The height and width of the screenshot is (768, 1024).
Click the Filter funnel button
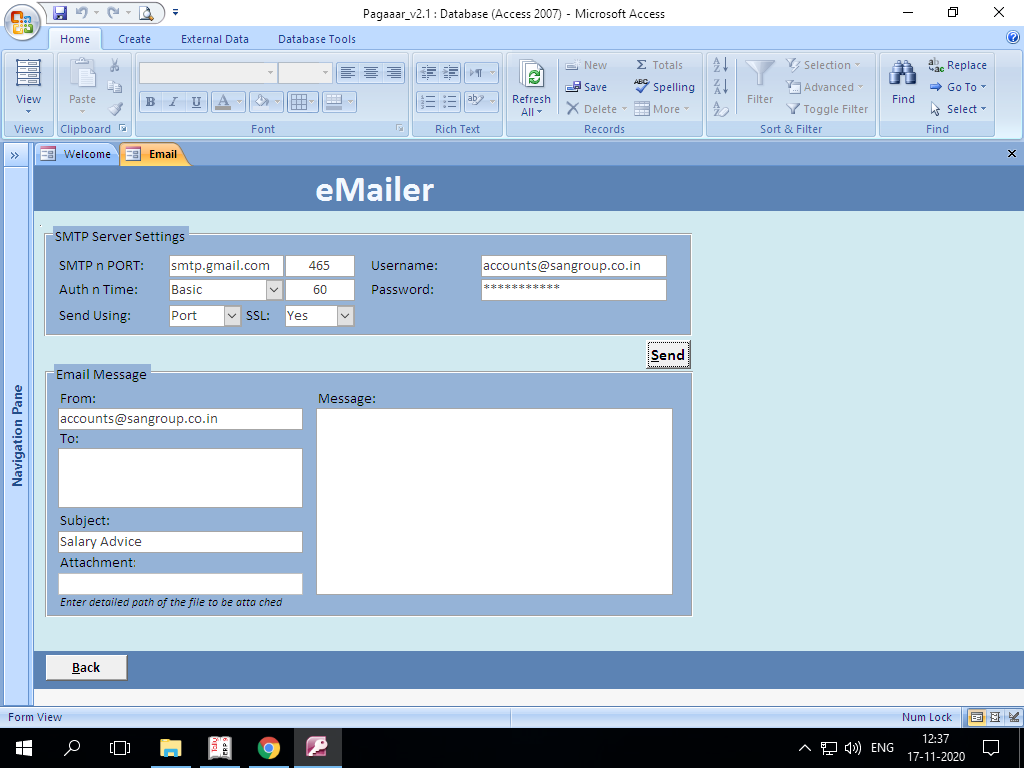[x=760, y=82]
